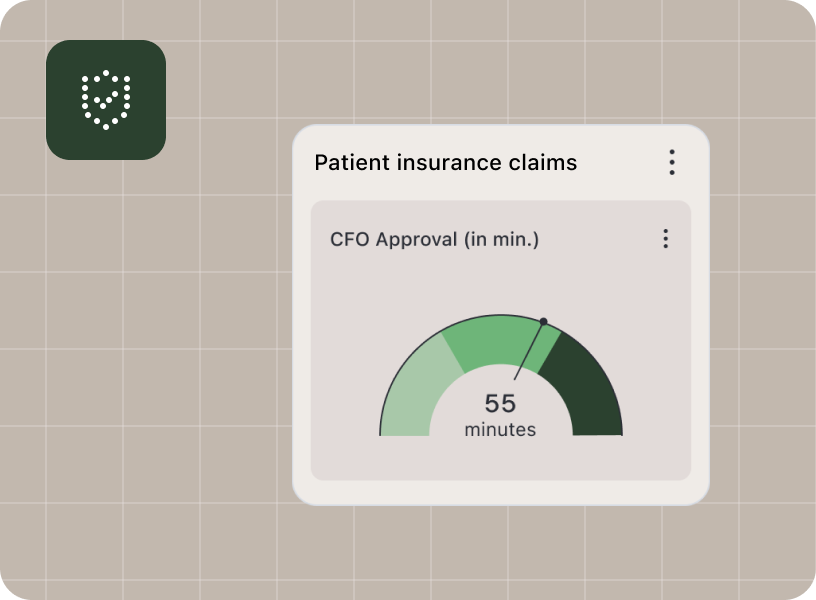This screenshot has height=600, width=816.
Task: Select the dark green shield application tile
Action: [104, 101]
